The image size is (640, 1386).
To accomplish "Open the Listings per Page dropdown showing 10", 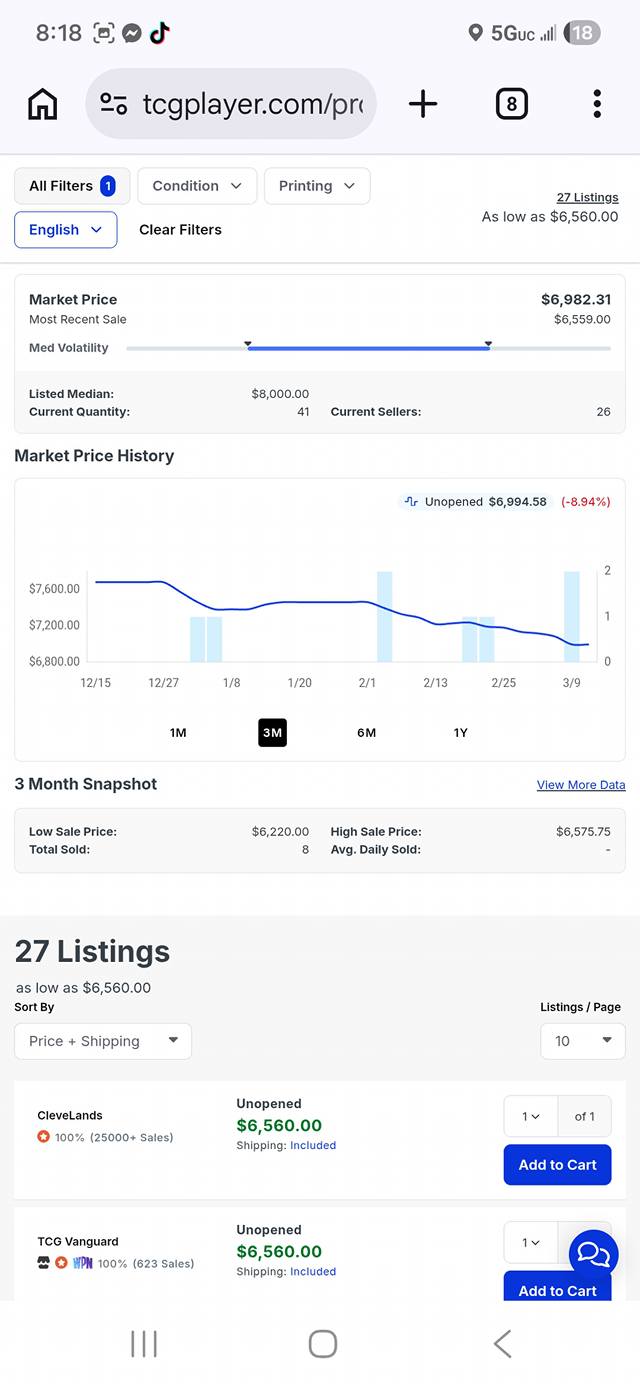I will (583, 1041).
